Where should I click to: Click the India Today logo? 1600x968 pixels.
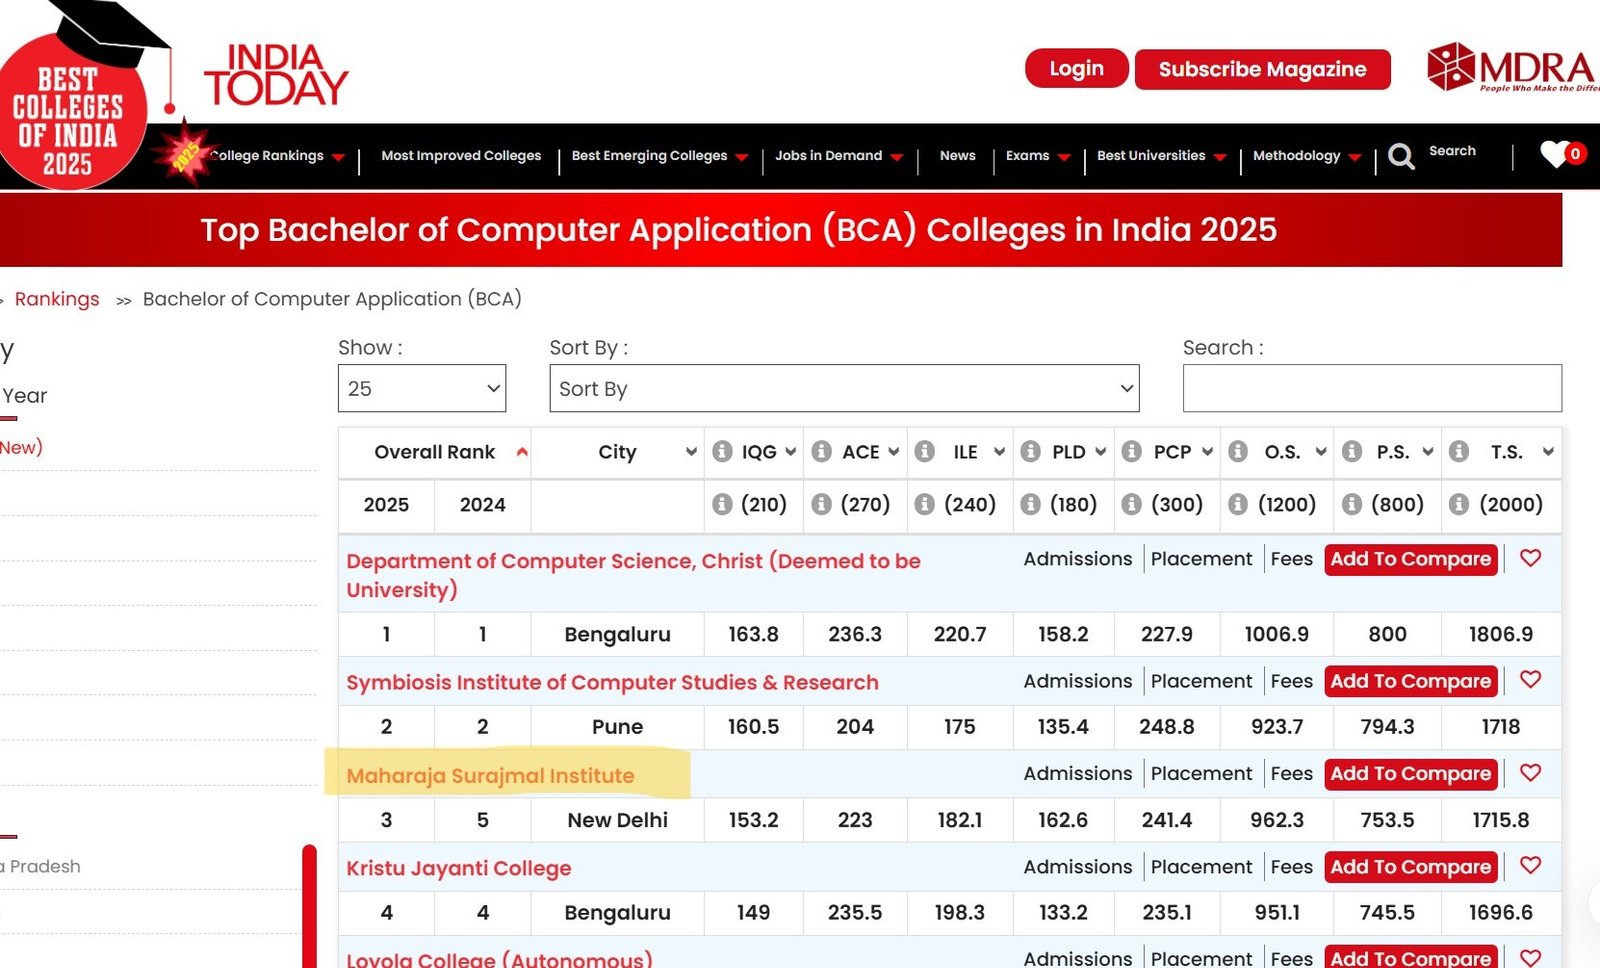(x=276, y=74)
